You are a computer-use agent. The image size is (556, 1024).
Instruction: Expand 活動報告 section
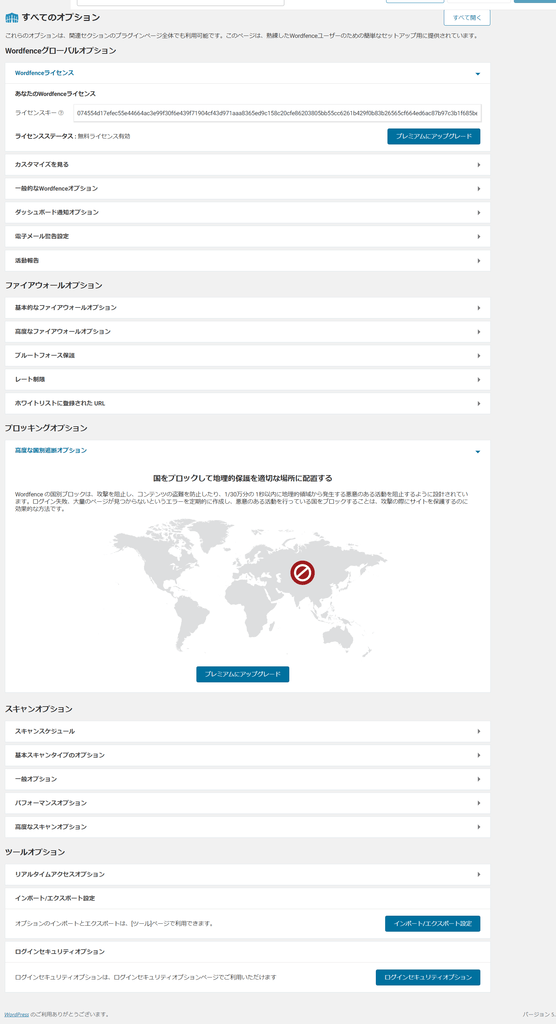[248, 261]
